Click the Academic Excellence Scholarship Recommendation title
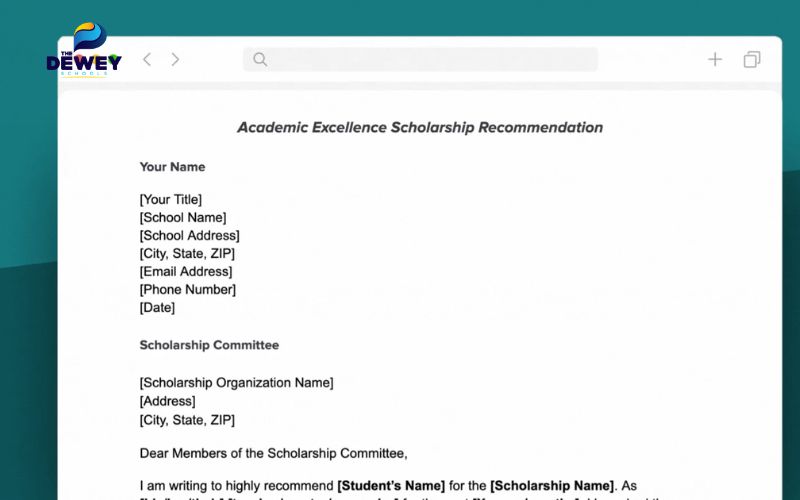 pyautogui.click(x=420, y=128)
